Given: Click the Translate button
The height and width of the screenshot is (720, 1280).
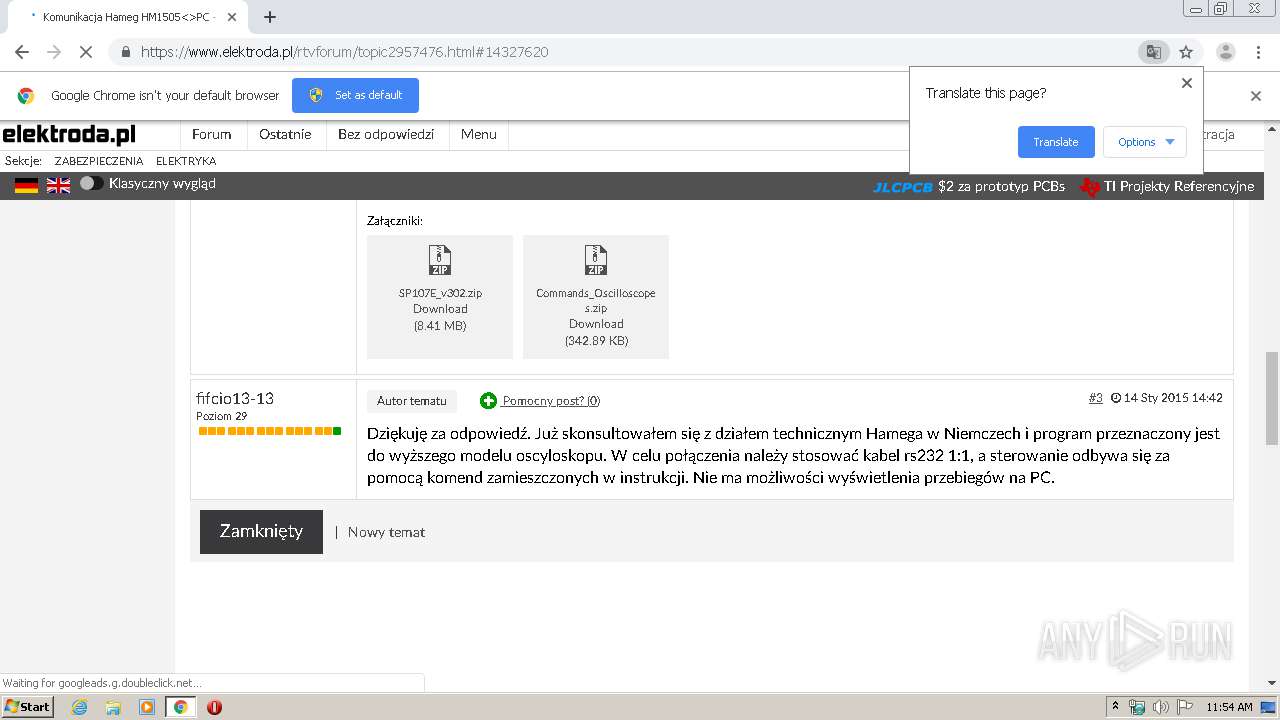Looking at the screenshot, I should coord(1056,142).
